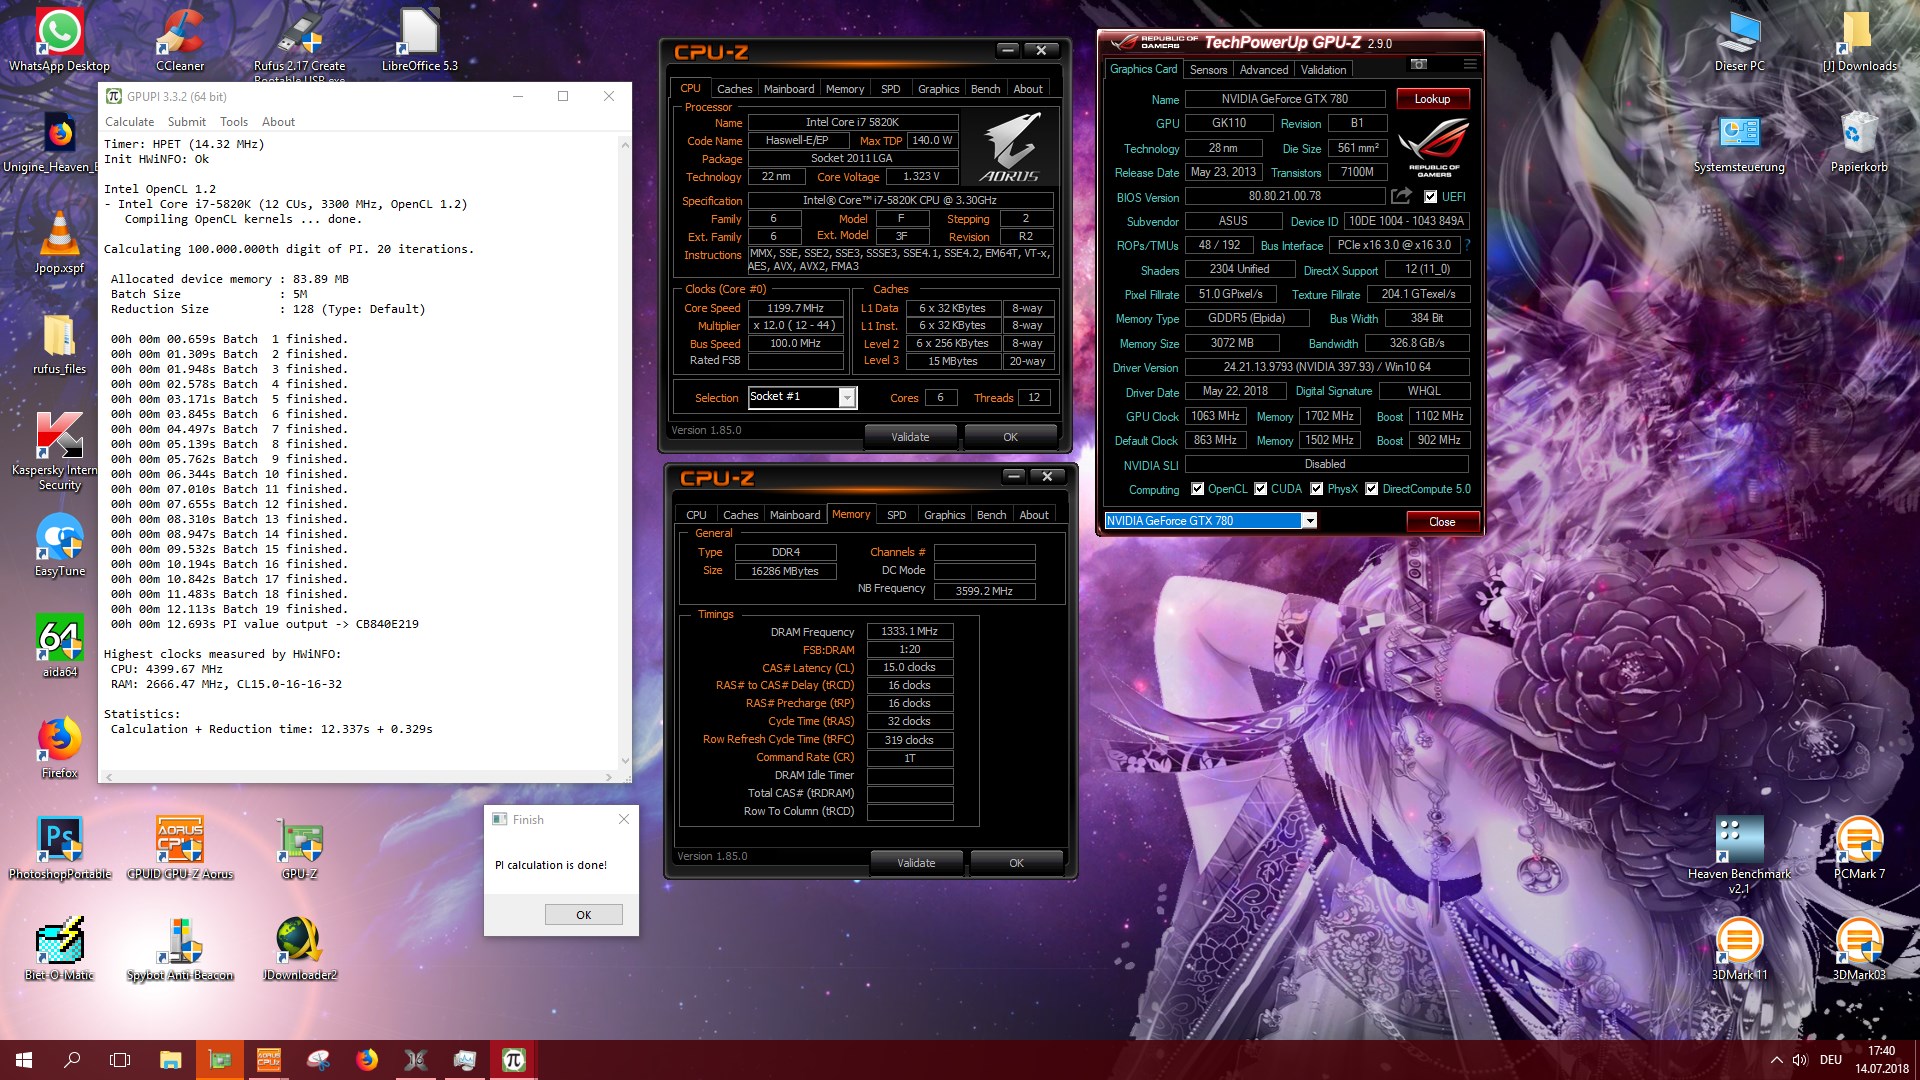
Task: Open 3DMark03 desktop shortcut
Action: [x=1859, y=949]
